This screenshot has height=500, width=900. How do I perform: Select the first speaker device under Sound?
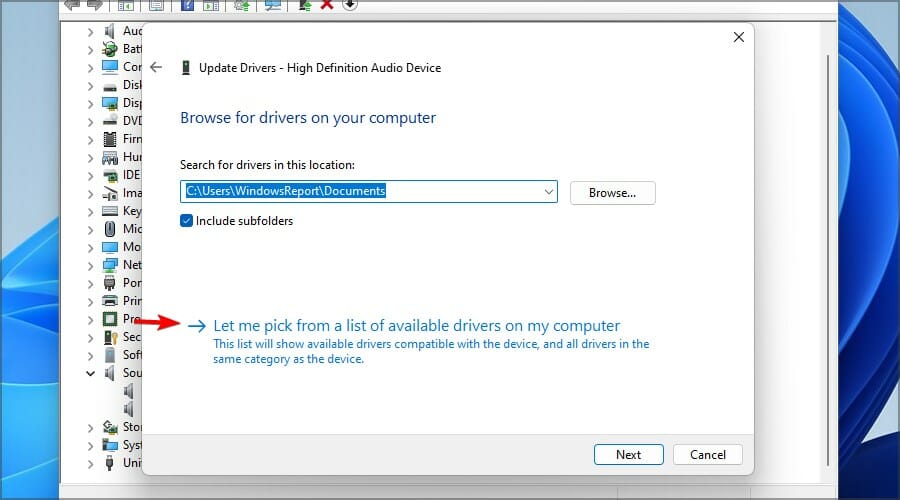[129, 391]
